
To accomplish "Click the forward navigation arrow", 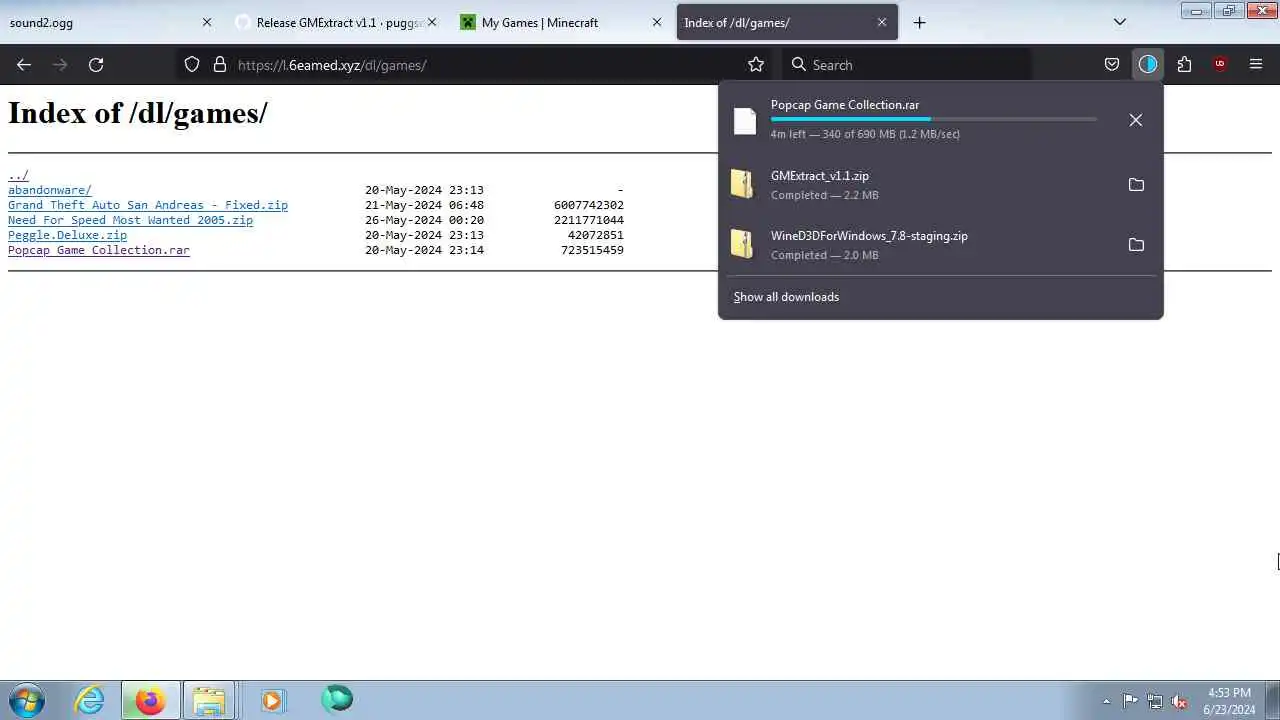I will 60,65.
